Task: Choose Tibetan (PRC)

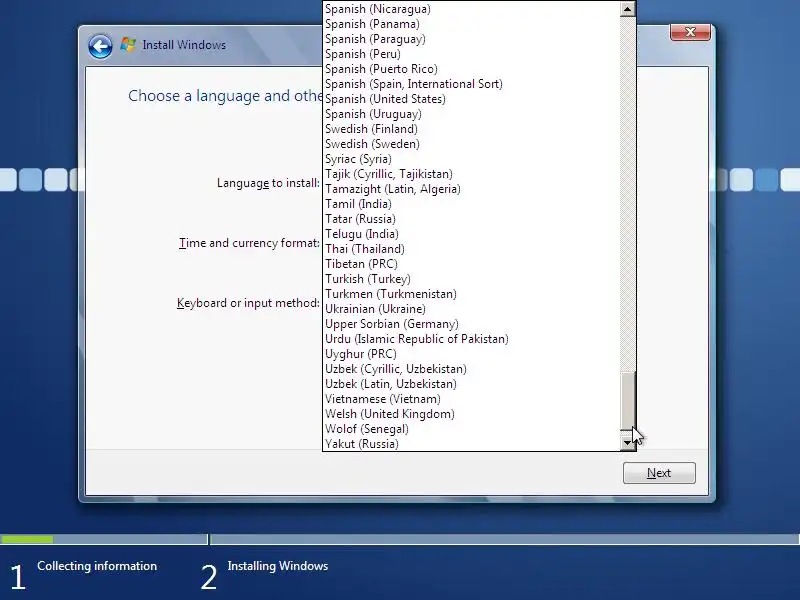Action: tap(472, 264)
